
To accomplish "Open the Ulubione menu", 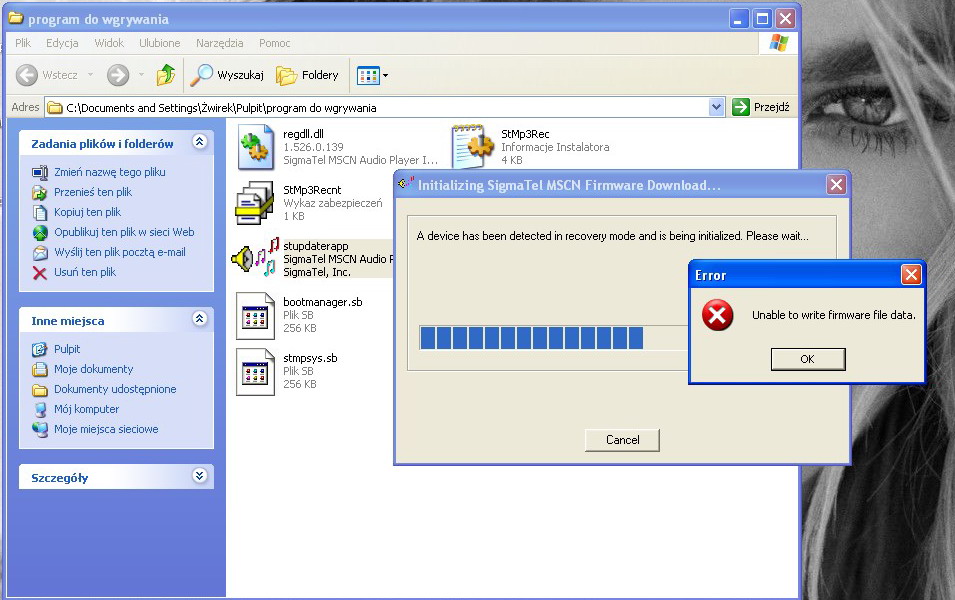I will coord(160,43).
